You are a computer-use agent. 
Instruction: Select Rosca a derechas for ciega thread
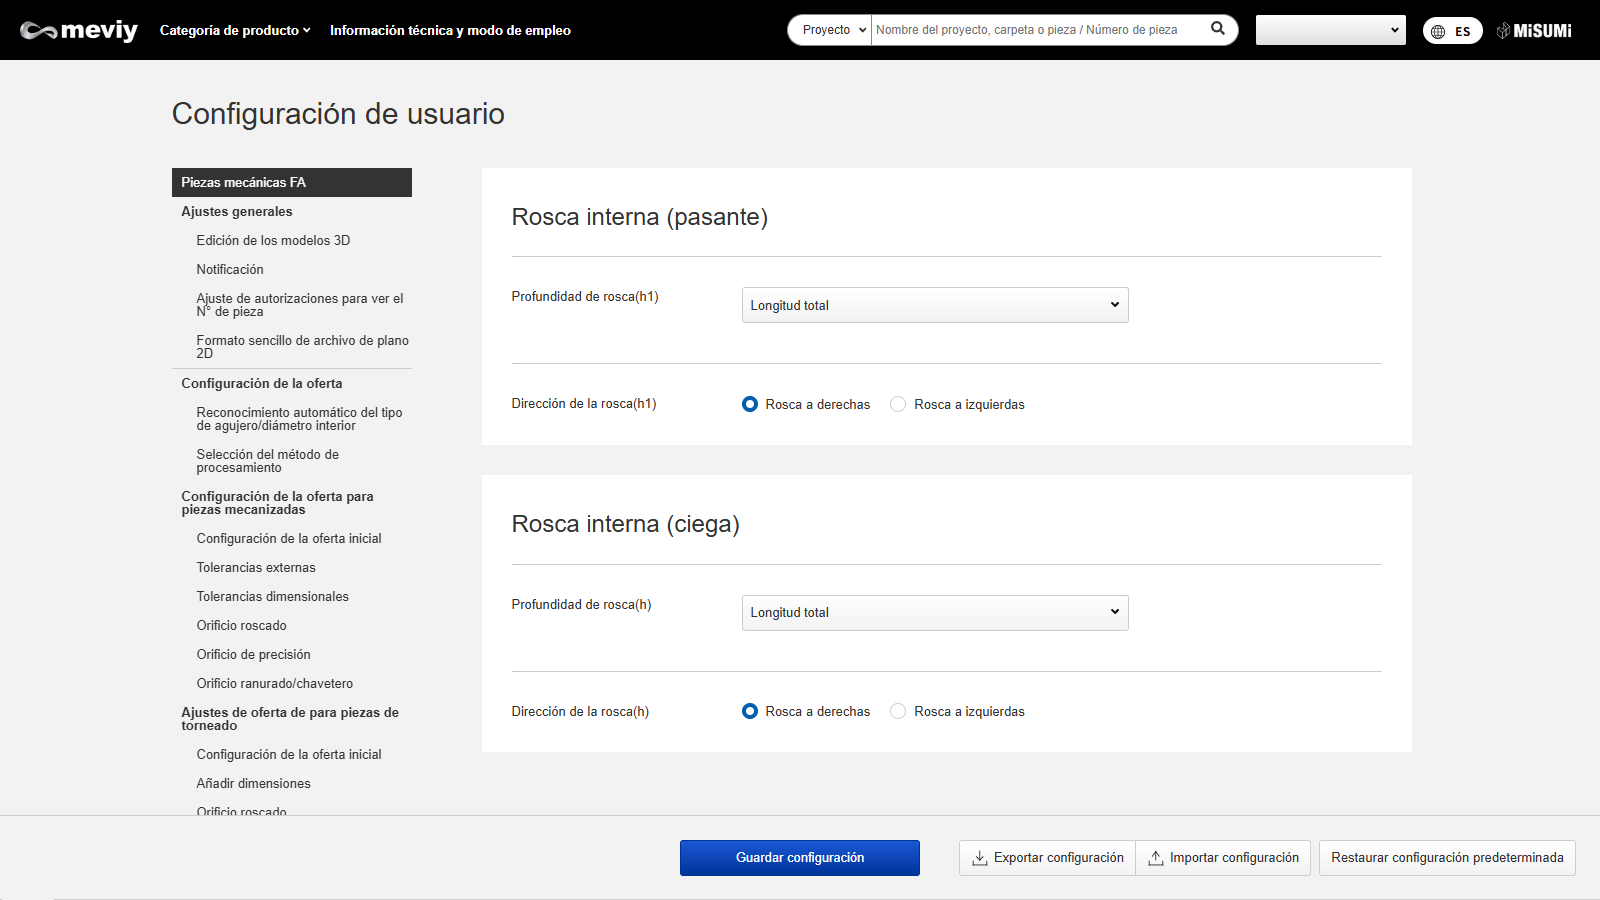click(750, 711)
